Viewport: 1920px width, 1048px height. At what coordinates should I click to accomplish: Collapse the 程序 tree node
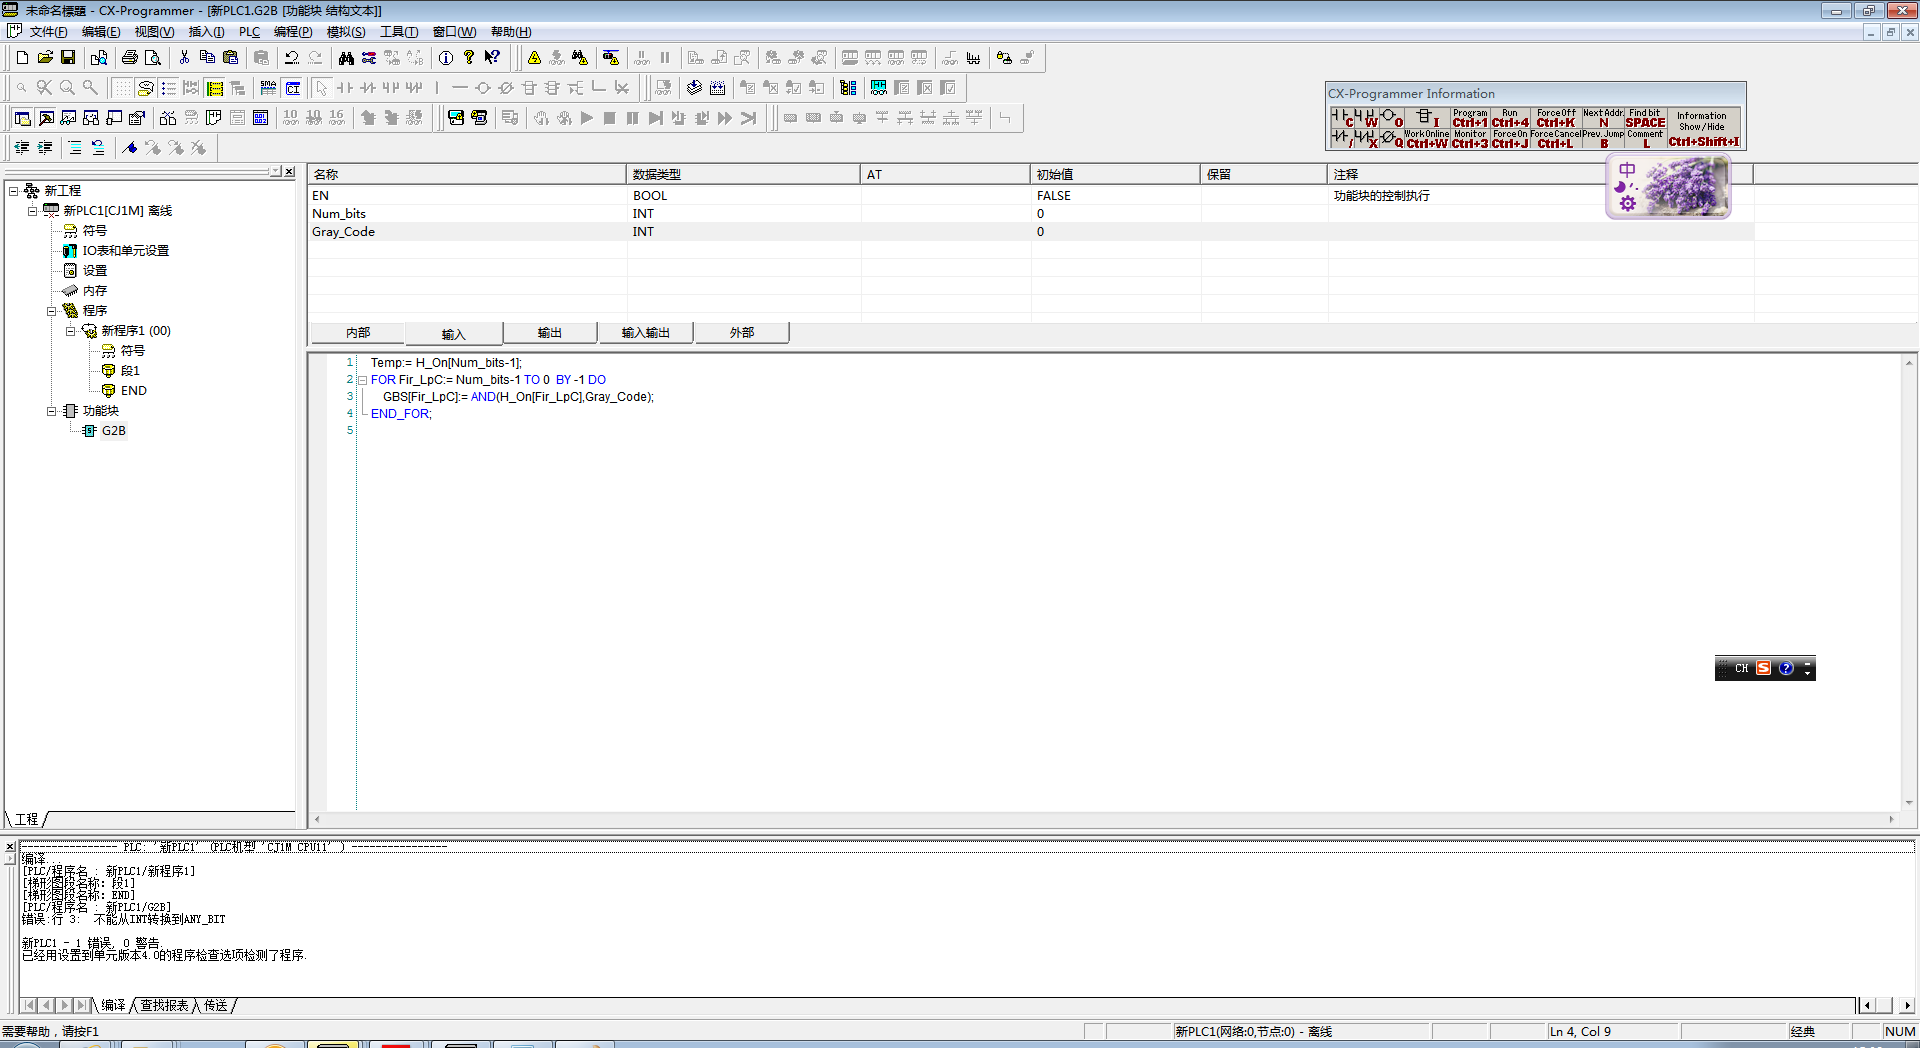[x=51, y=311]
